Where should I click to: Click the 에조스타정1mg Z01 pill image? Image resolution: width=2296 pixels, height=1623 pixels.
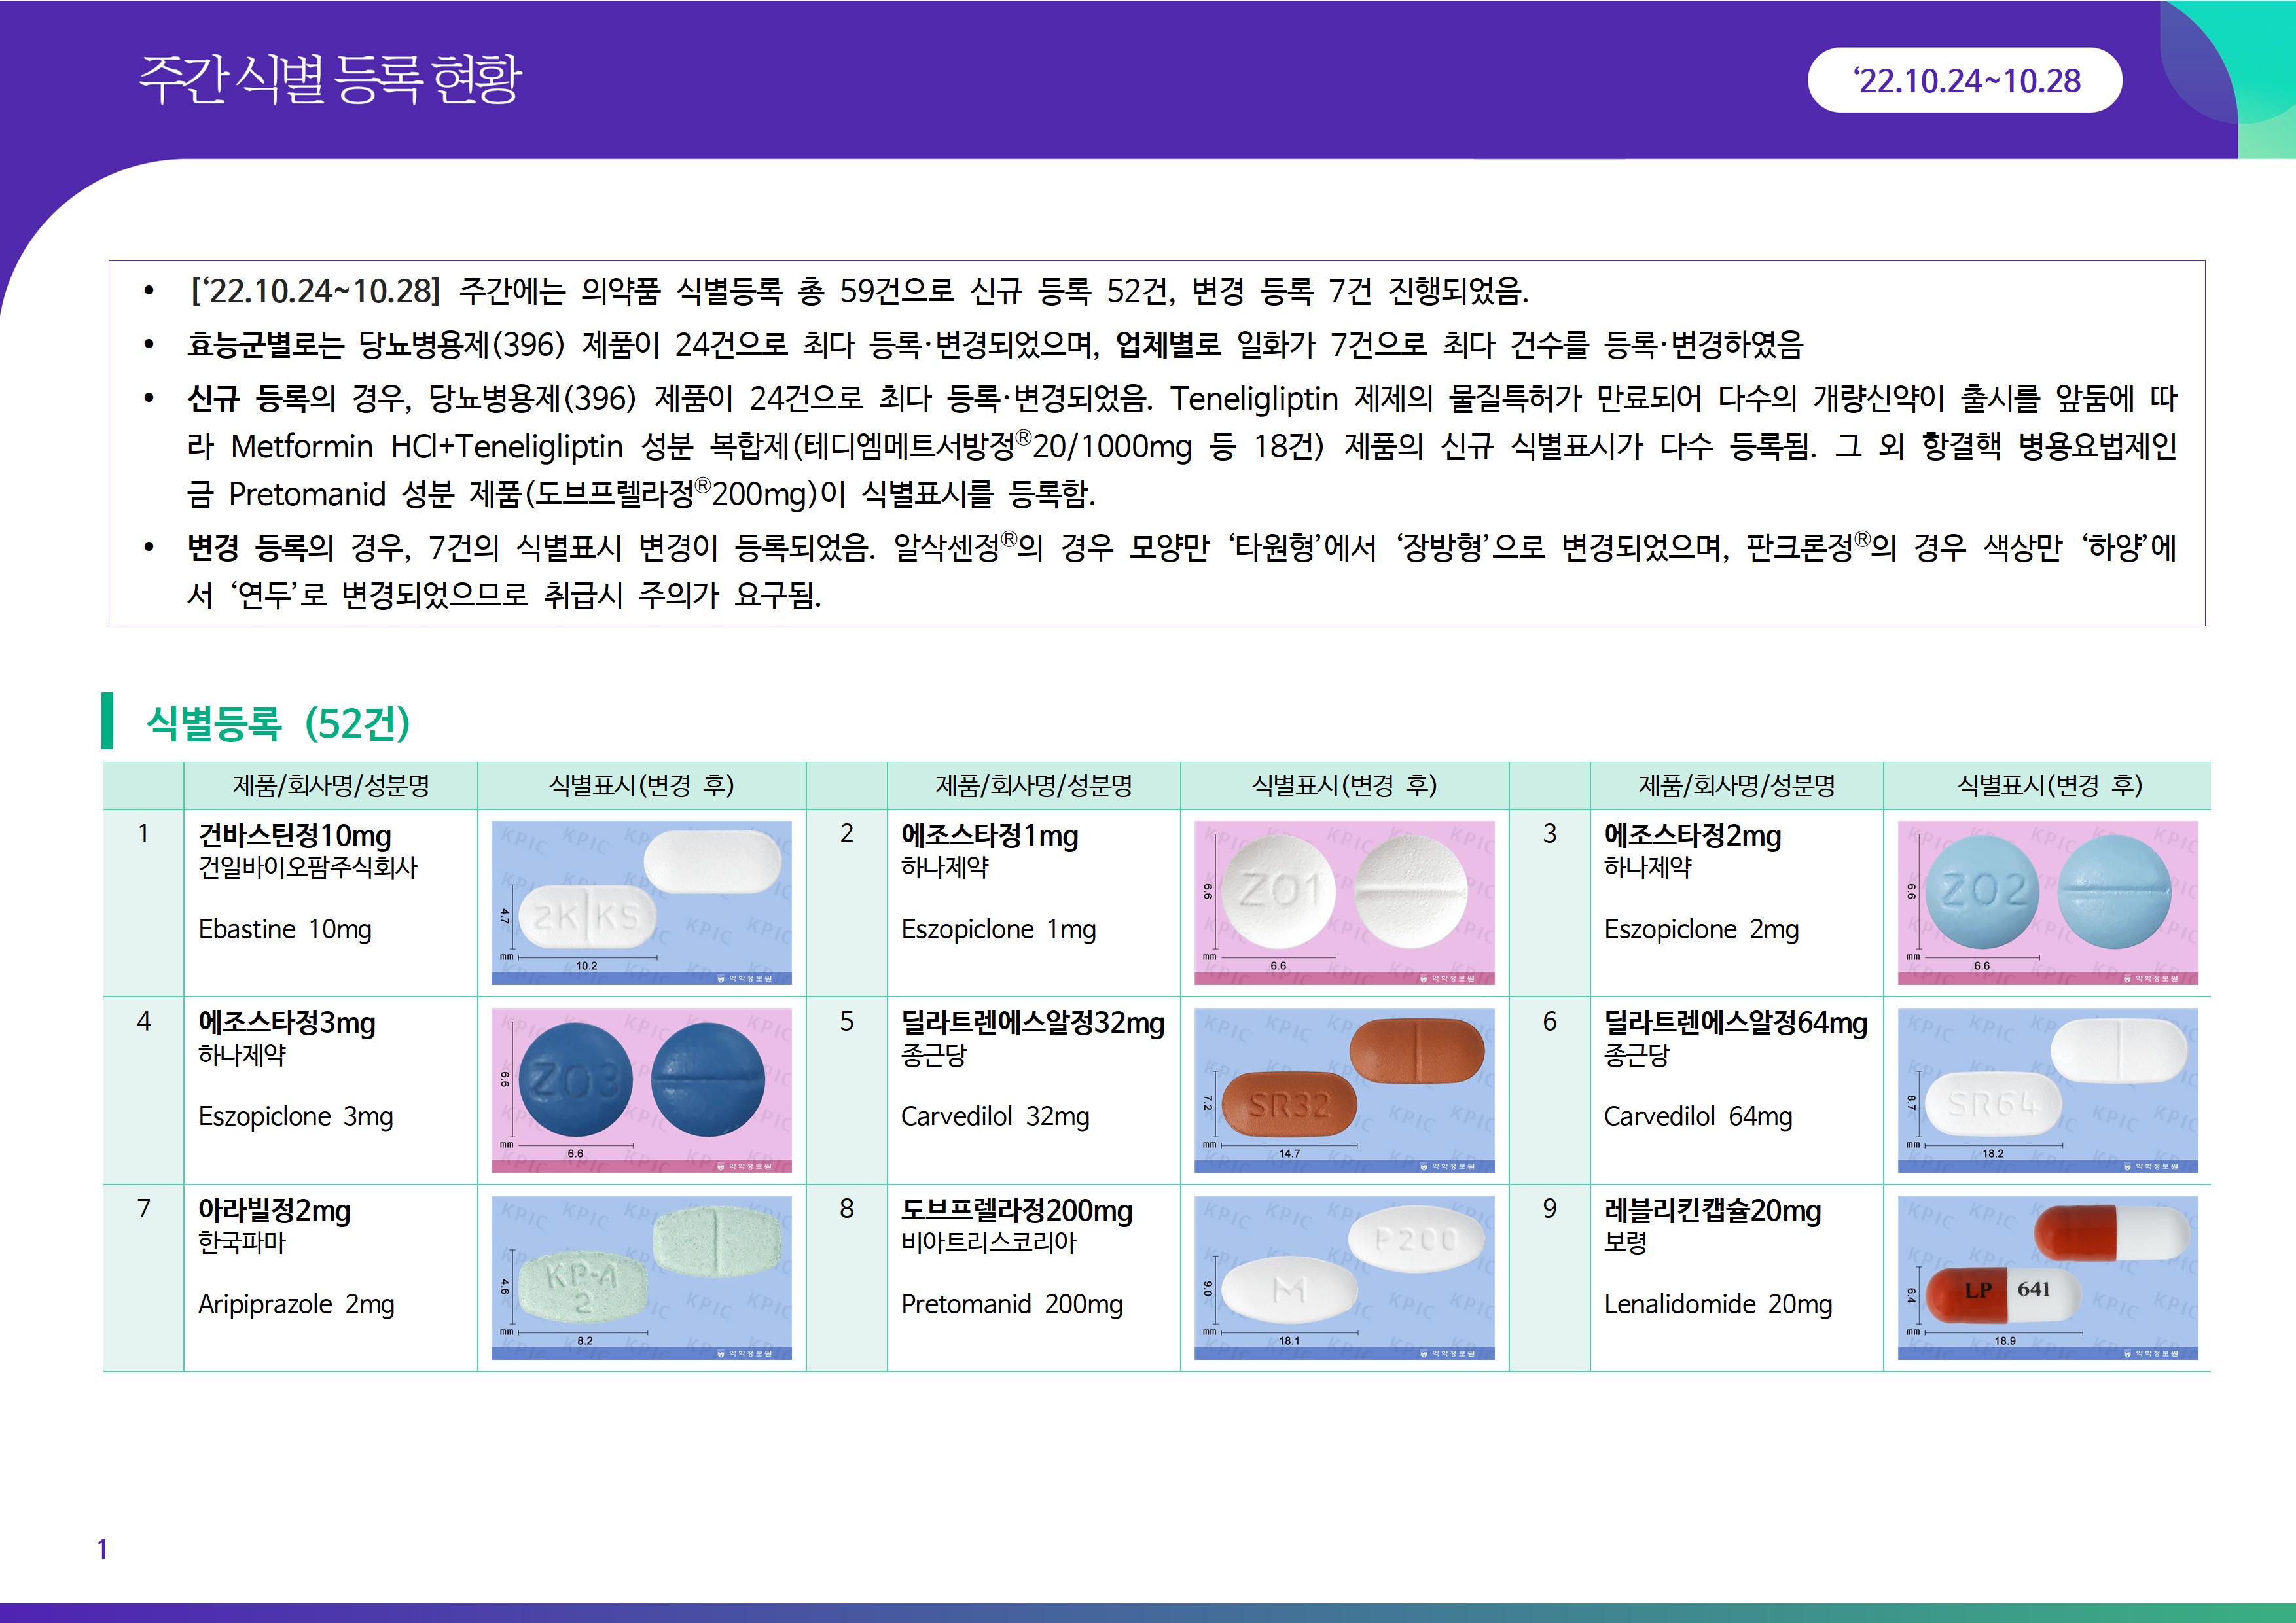(x=1344, y=902)
